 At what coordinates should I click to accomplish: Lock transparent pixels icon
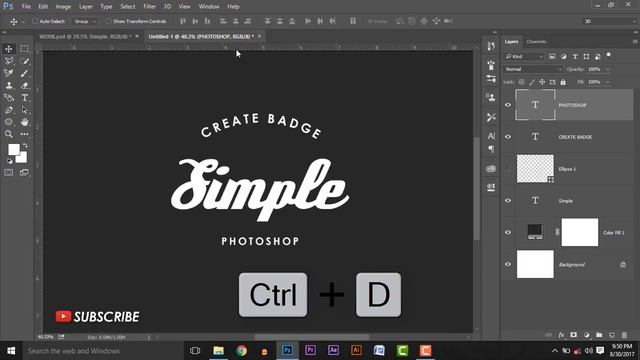pos(521,82)
